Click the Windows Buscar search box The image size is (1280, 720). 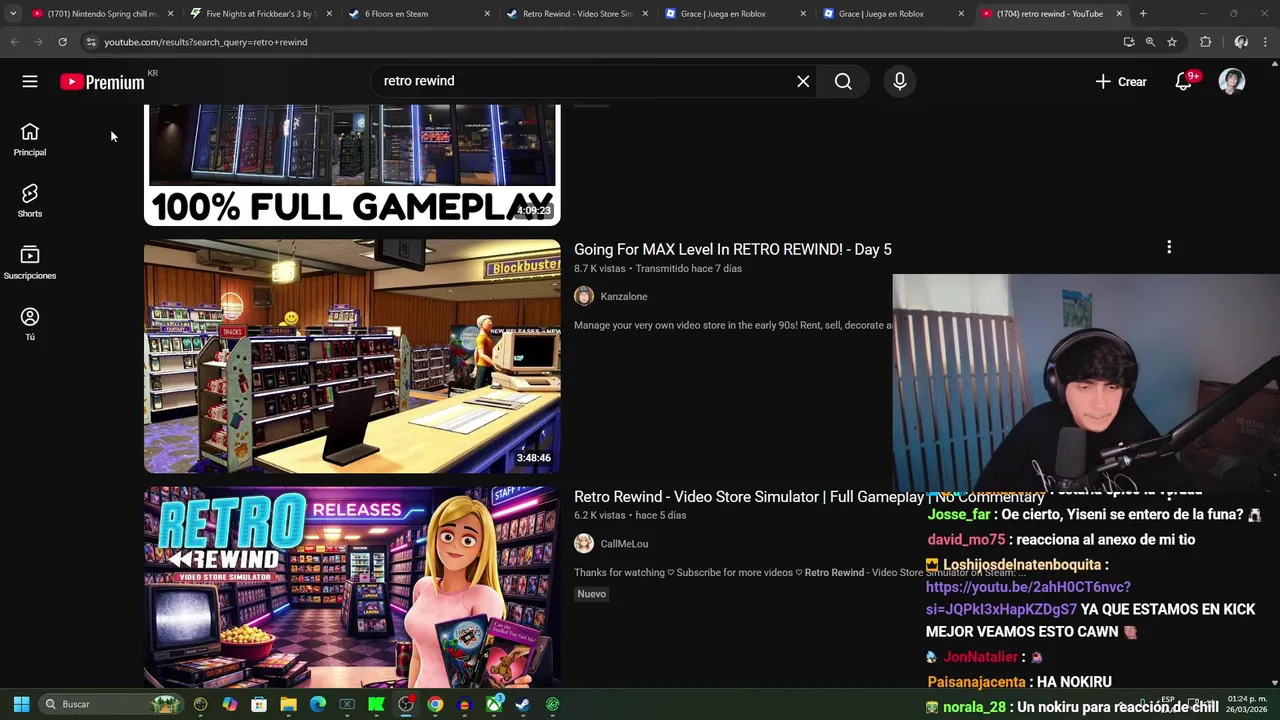pyautogui.click(x=110, y=704)
